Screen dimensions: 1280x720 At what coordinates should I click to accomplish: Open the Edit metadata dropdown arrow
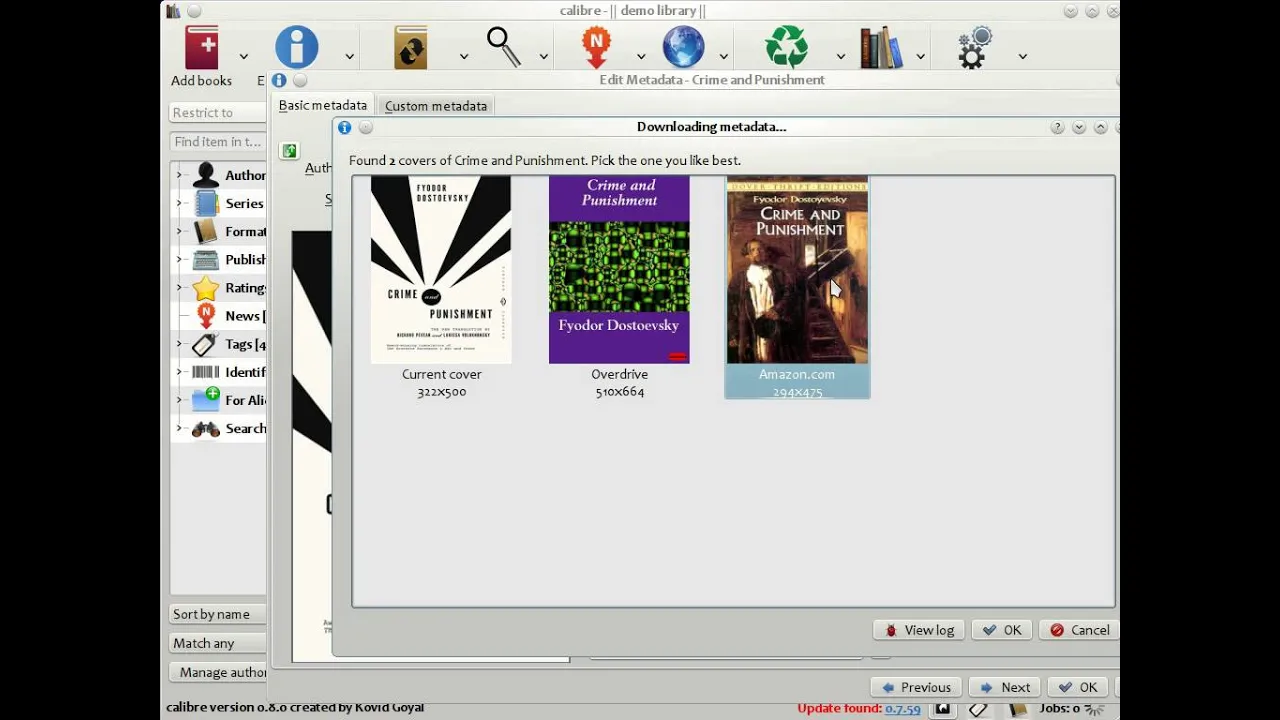pyautogui.click(x=349, y=56)
